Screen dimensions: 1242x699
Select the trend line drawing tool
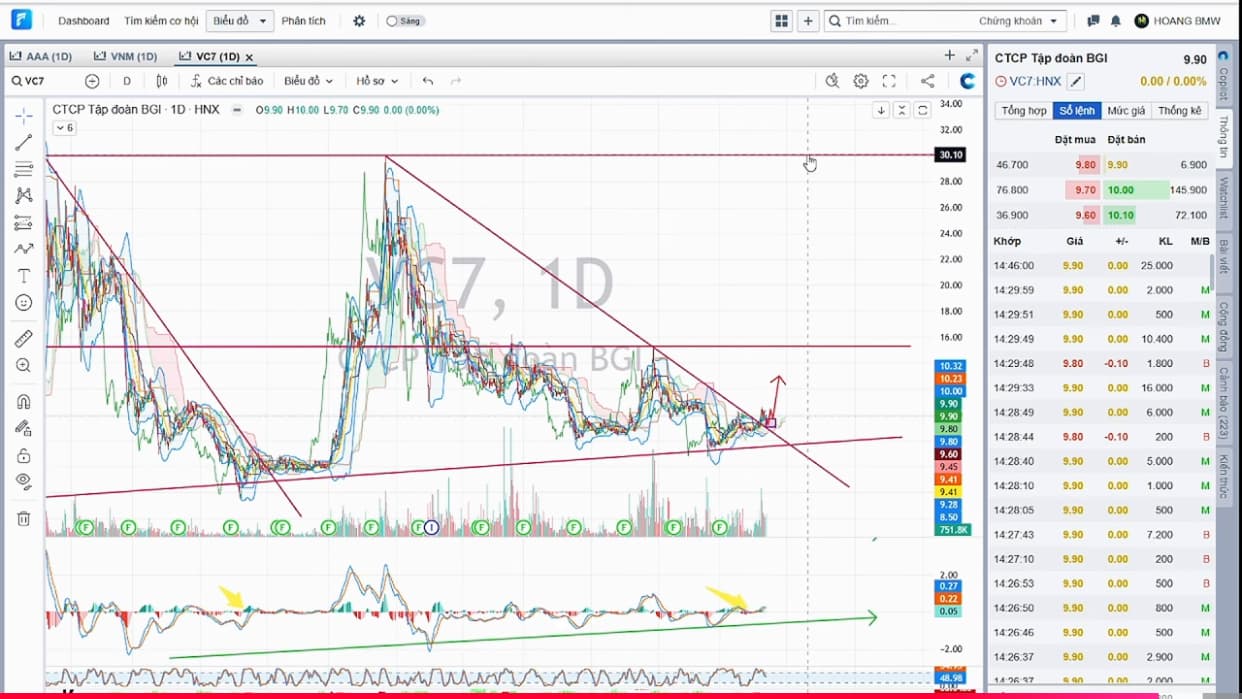(24, 143)
